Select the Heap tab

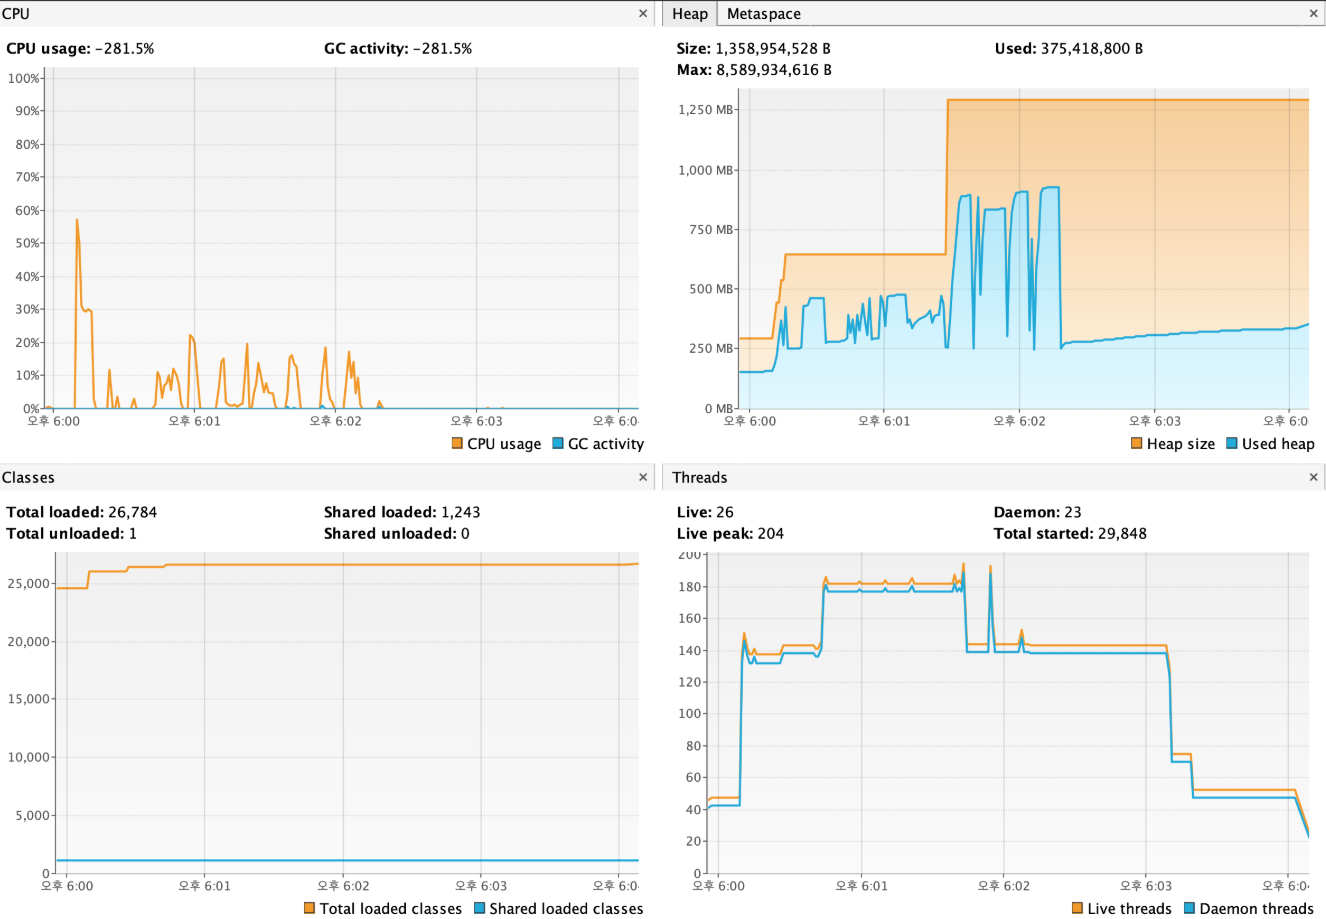coord(690,14)
